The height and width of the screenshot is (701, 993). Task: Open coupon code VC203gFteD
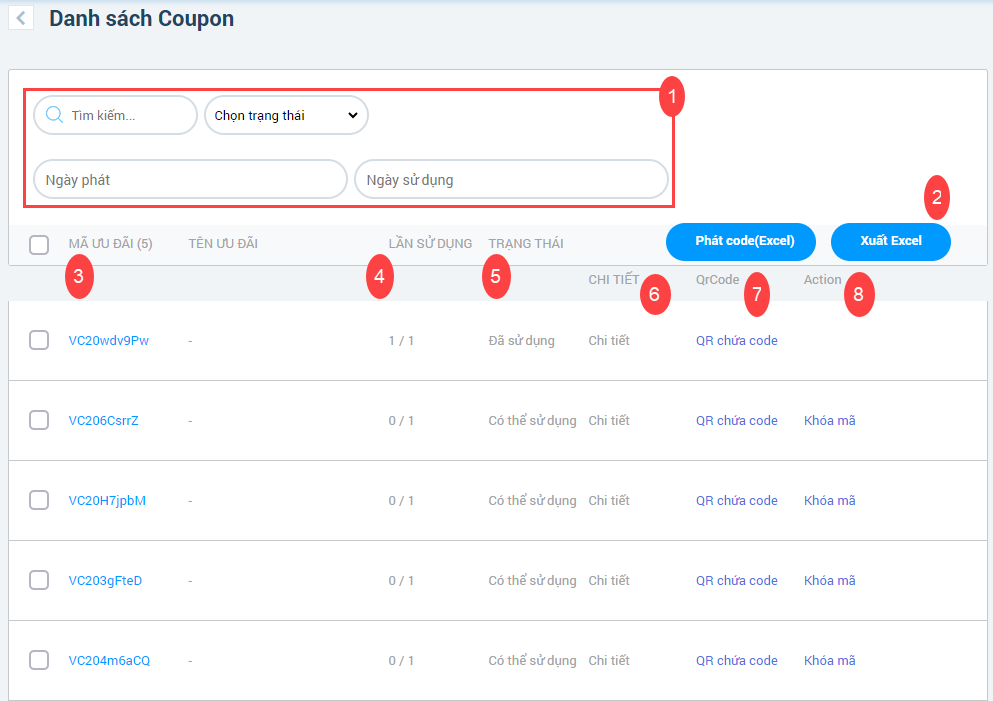point(105,581)
